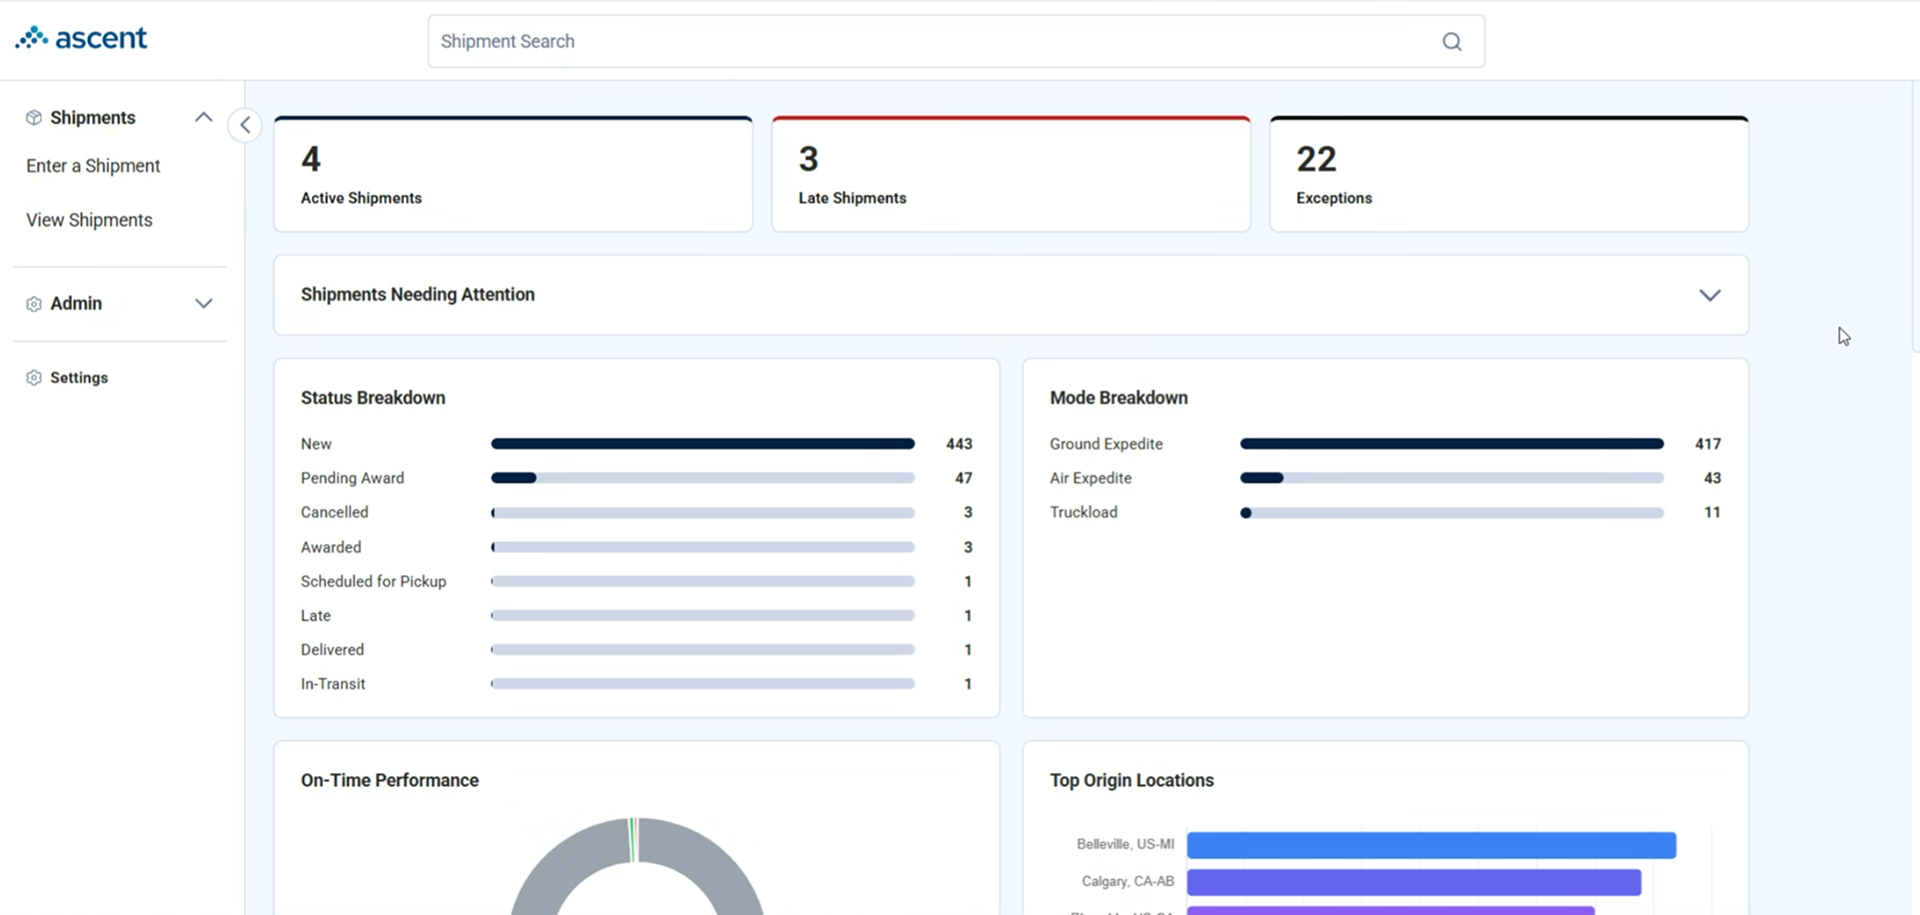Click the Admin gear icon
The image size is (1920, 915).
click(x=34, y=304)
